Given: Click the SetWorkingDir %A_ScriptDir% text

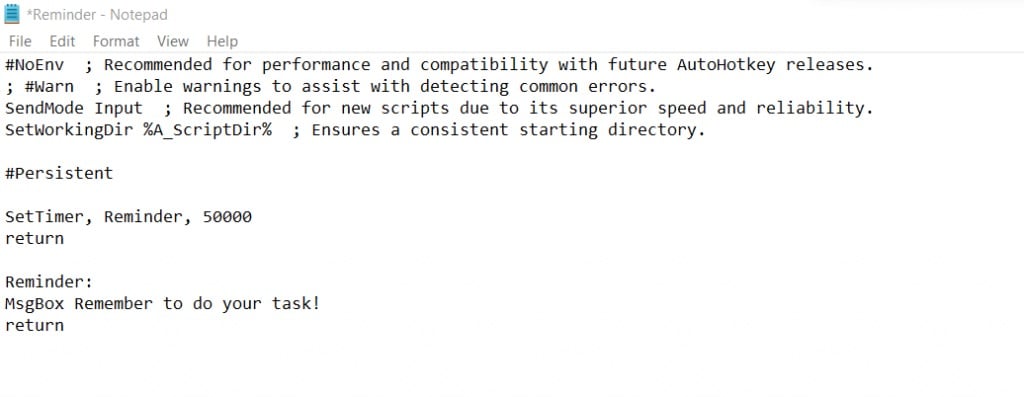Looking at the screenshot, I should click(x=138, y=129).
